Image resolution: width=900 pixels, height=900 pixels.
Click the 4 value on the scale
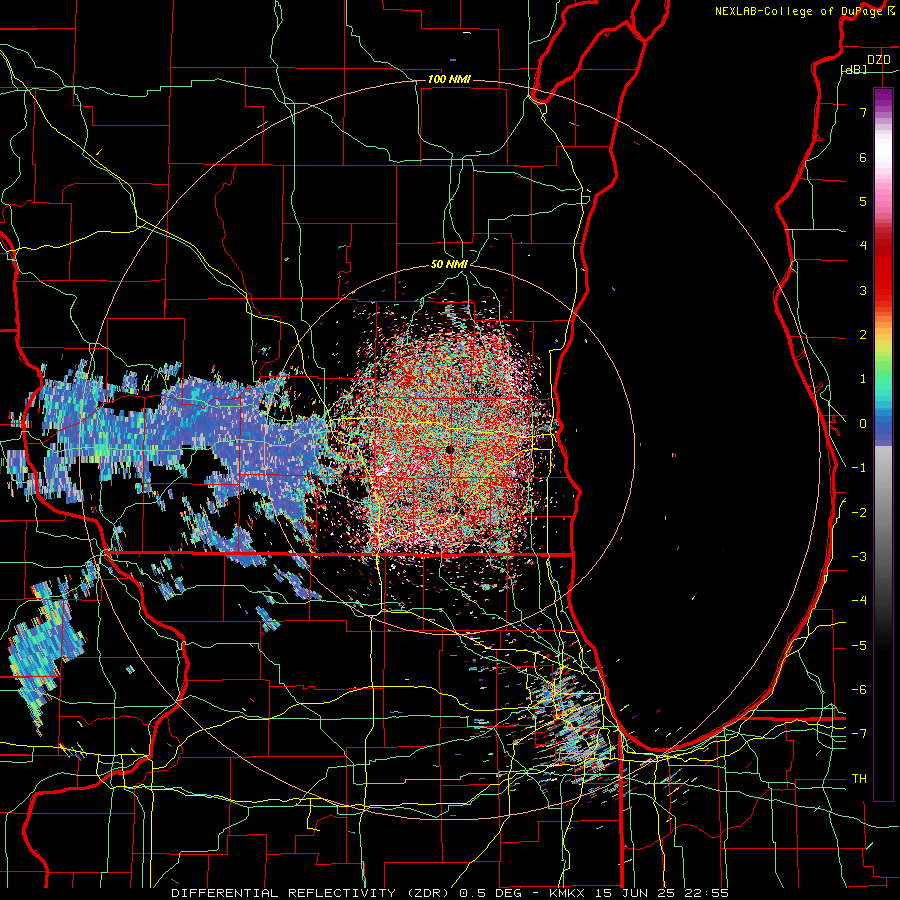click(x=863, y=246)
